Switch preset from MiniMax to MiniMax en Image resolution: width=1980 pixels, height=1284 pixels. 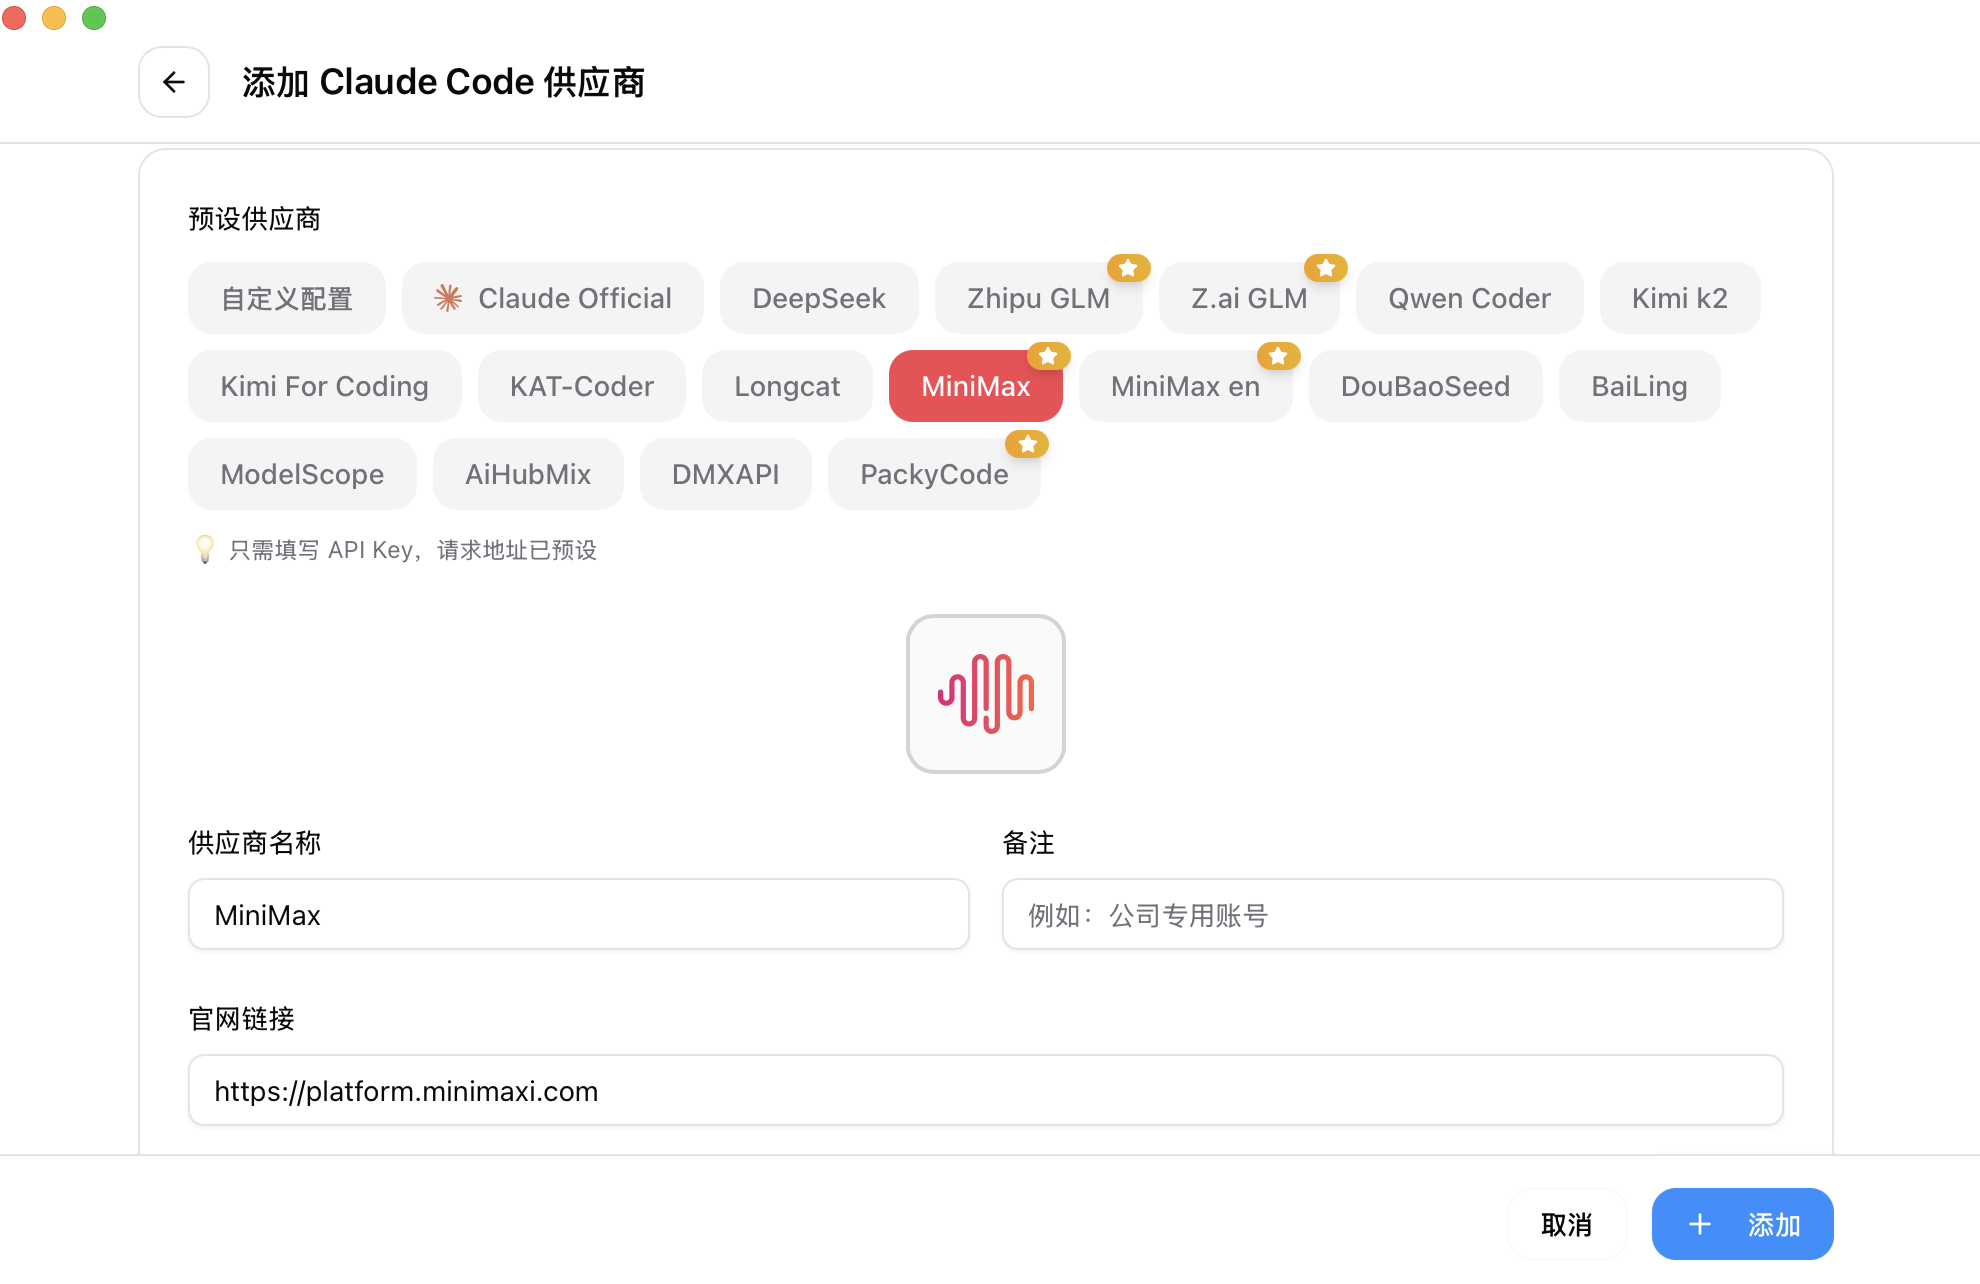pos(1186,386)
